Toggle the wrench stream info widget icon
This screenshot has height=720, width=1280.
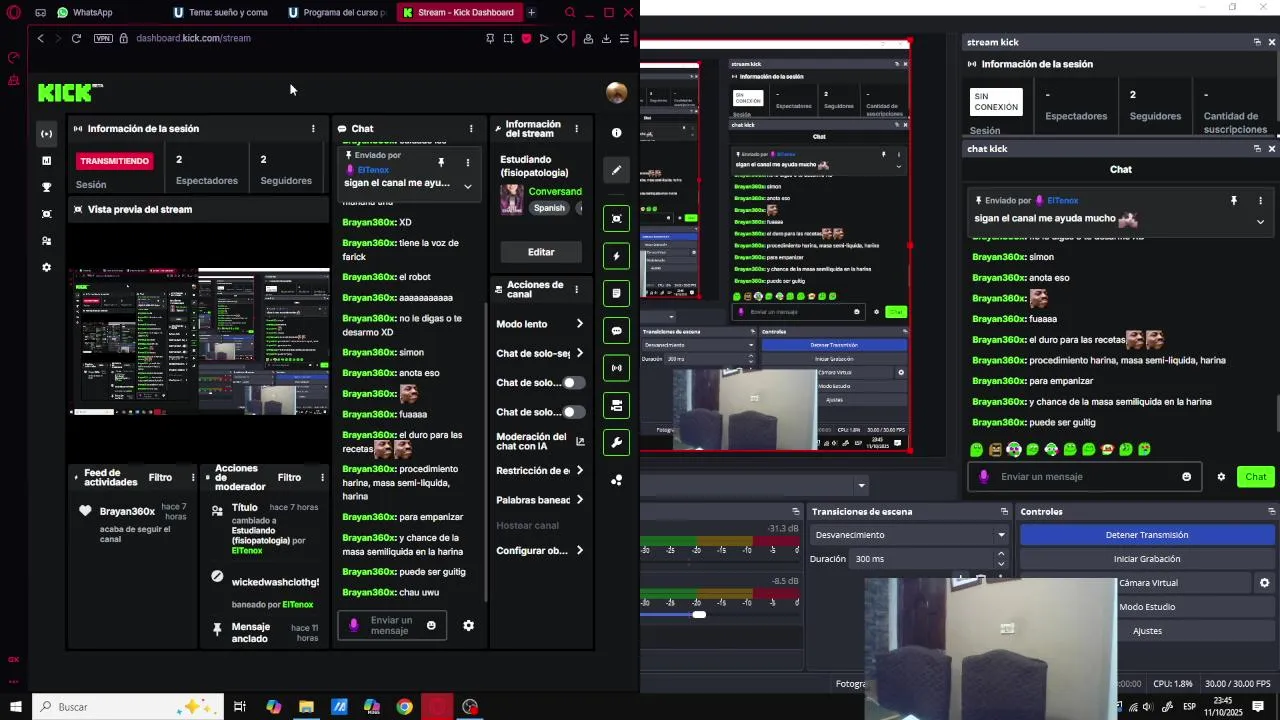tap(616, 442)
